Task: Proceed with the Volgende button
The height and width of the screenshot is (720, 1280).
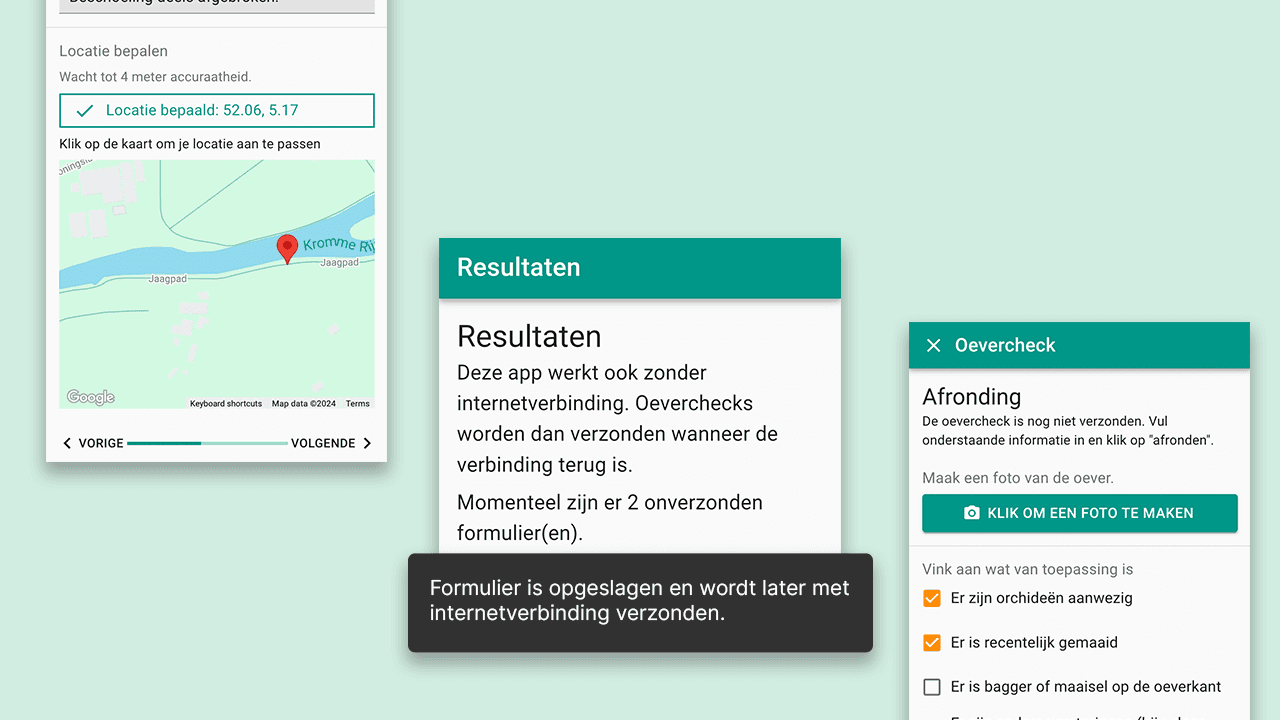Action: pyautogui.click(x=330, y=443)
